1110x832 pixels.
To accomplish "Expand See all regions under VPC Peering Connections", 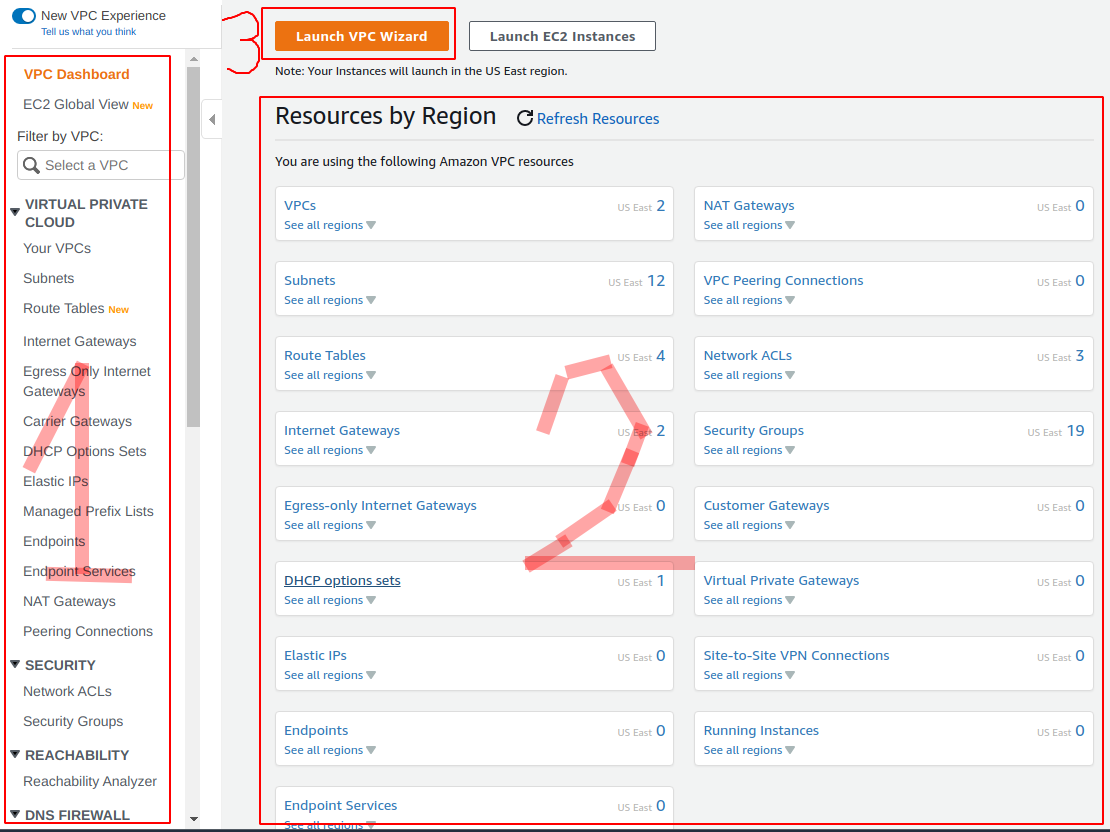I will point(749,300).
